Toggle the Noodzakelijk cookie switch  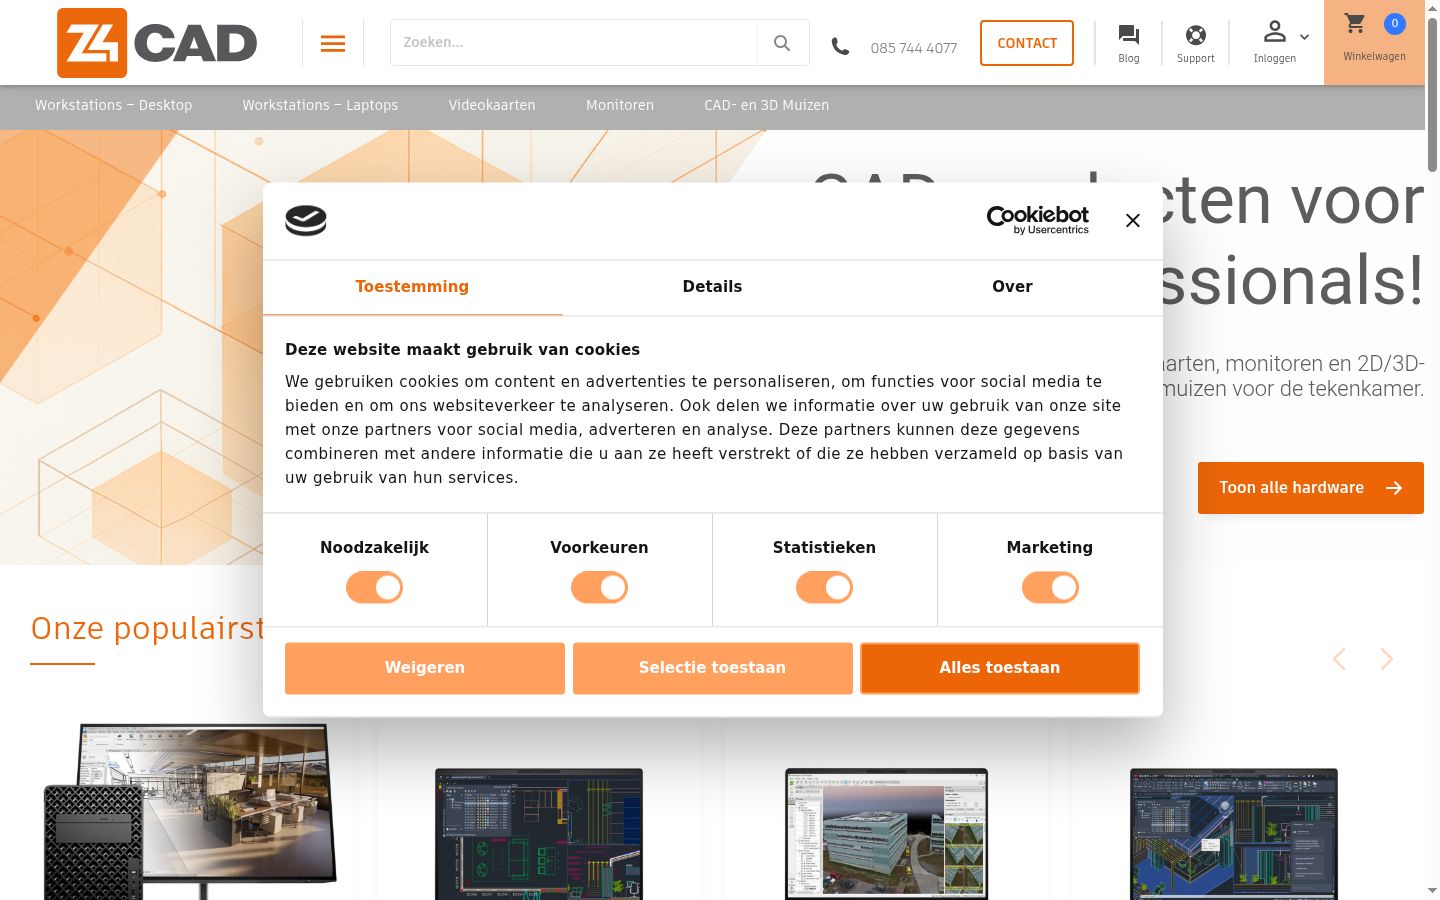coord(375,587)
